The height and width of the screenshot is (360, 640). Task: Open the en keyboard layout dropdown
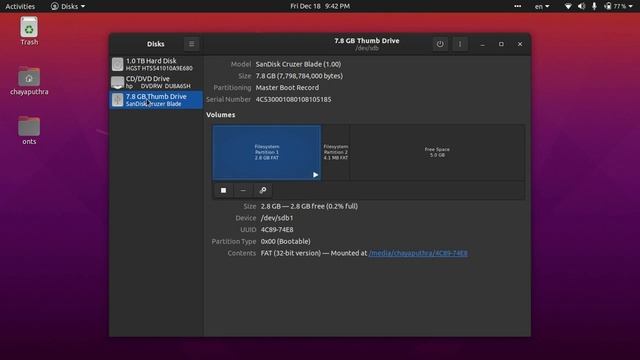click(x=542, y=6)
